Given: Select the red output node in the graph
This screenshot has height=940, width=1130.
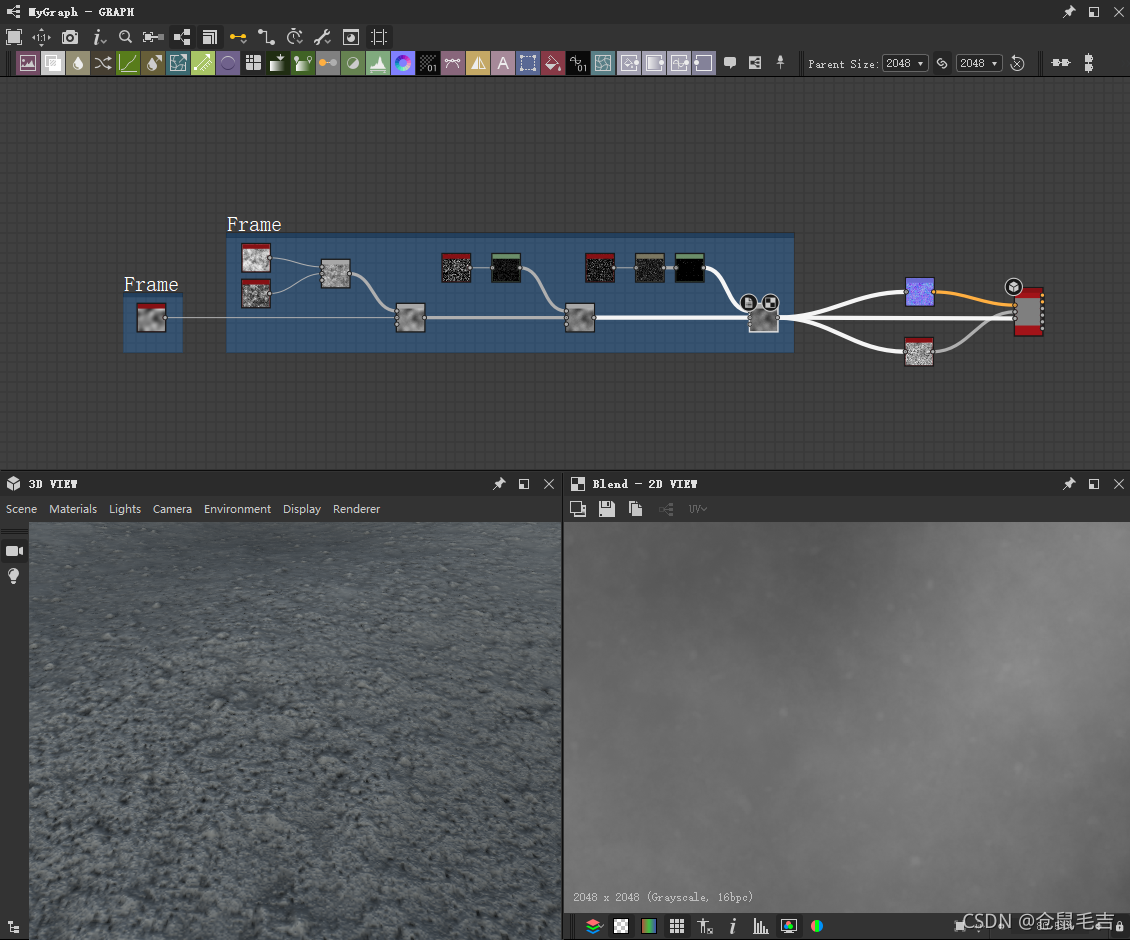Looking at the screenshot, I should click(x=1028, y=312).
